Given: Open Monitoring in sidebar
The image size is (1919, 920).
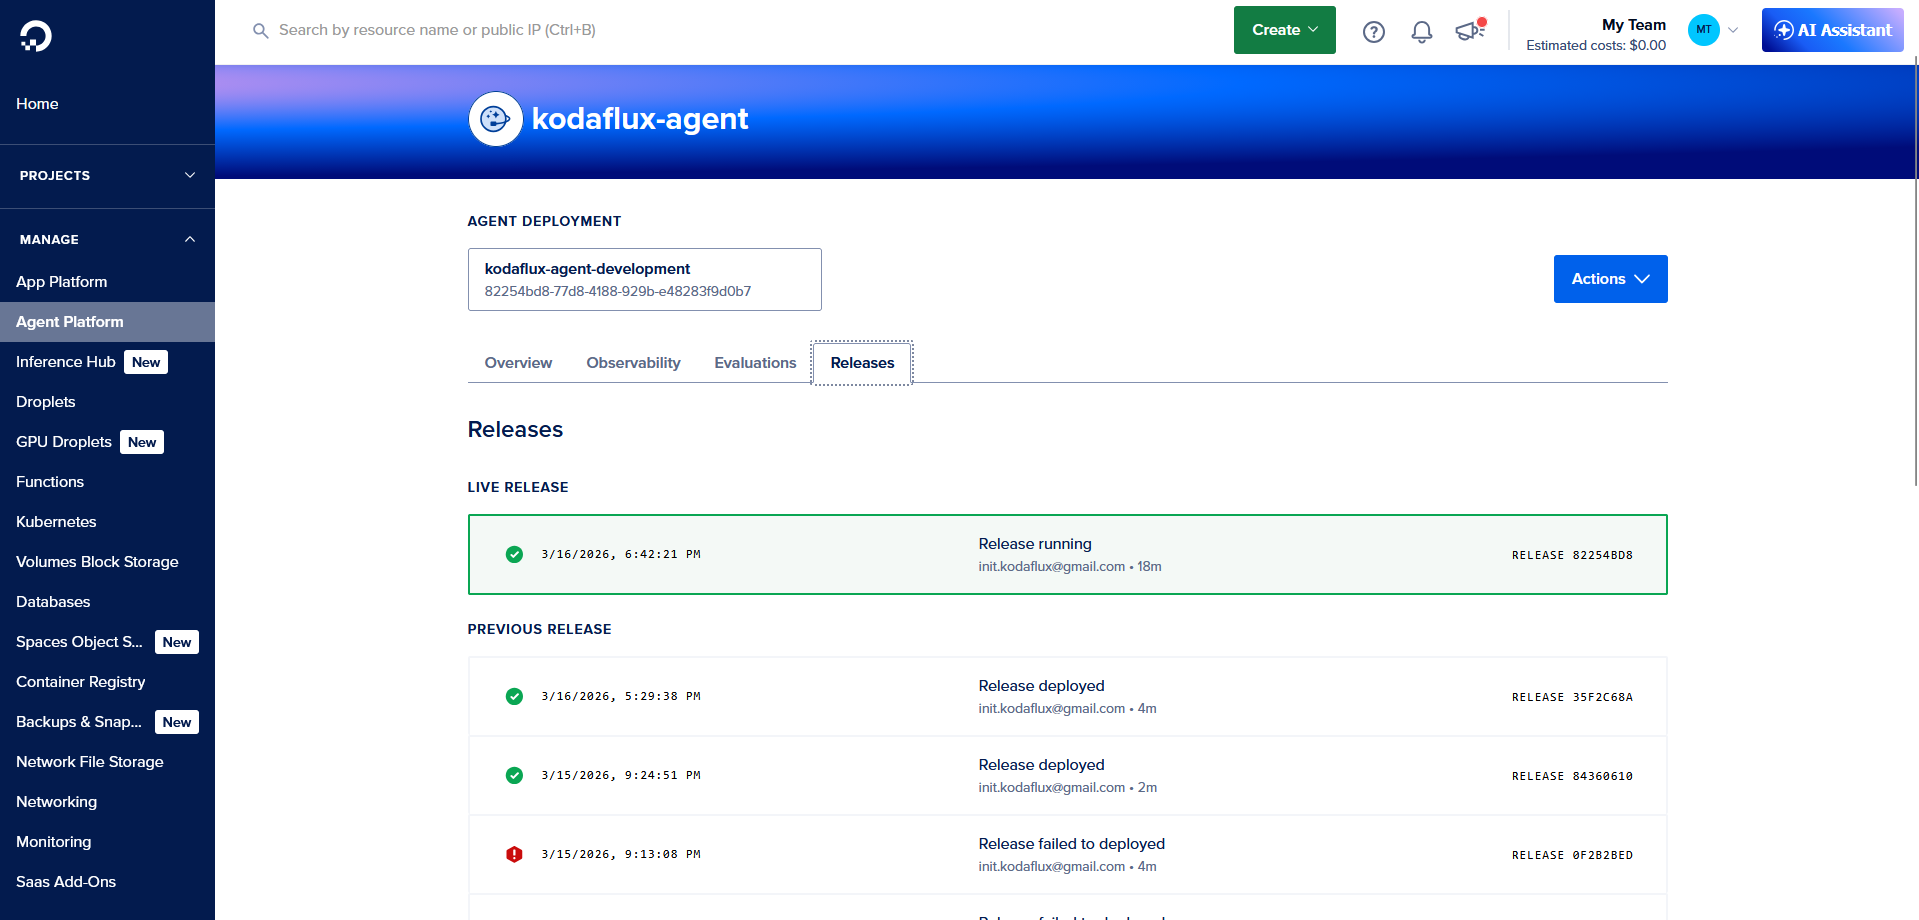Looking at the screenshot, I should tap(54, 842).
